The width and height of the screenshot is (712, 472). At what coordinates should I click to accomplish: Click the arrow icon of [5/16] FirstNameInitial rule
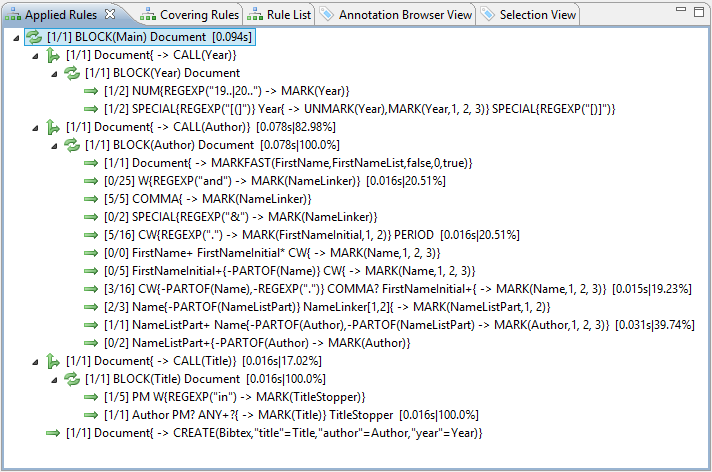[x=91, y=235]
